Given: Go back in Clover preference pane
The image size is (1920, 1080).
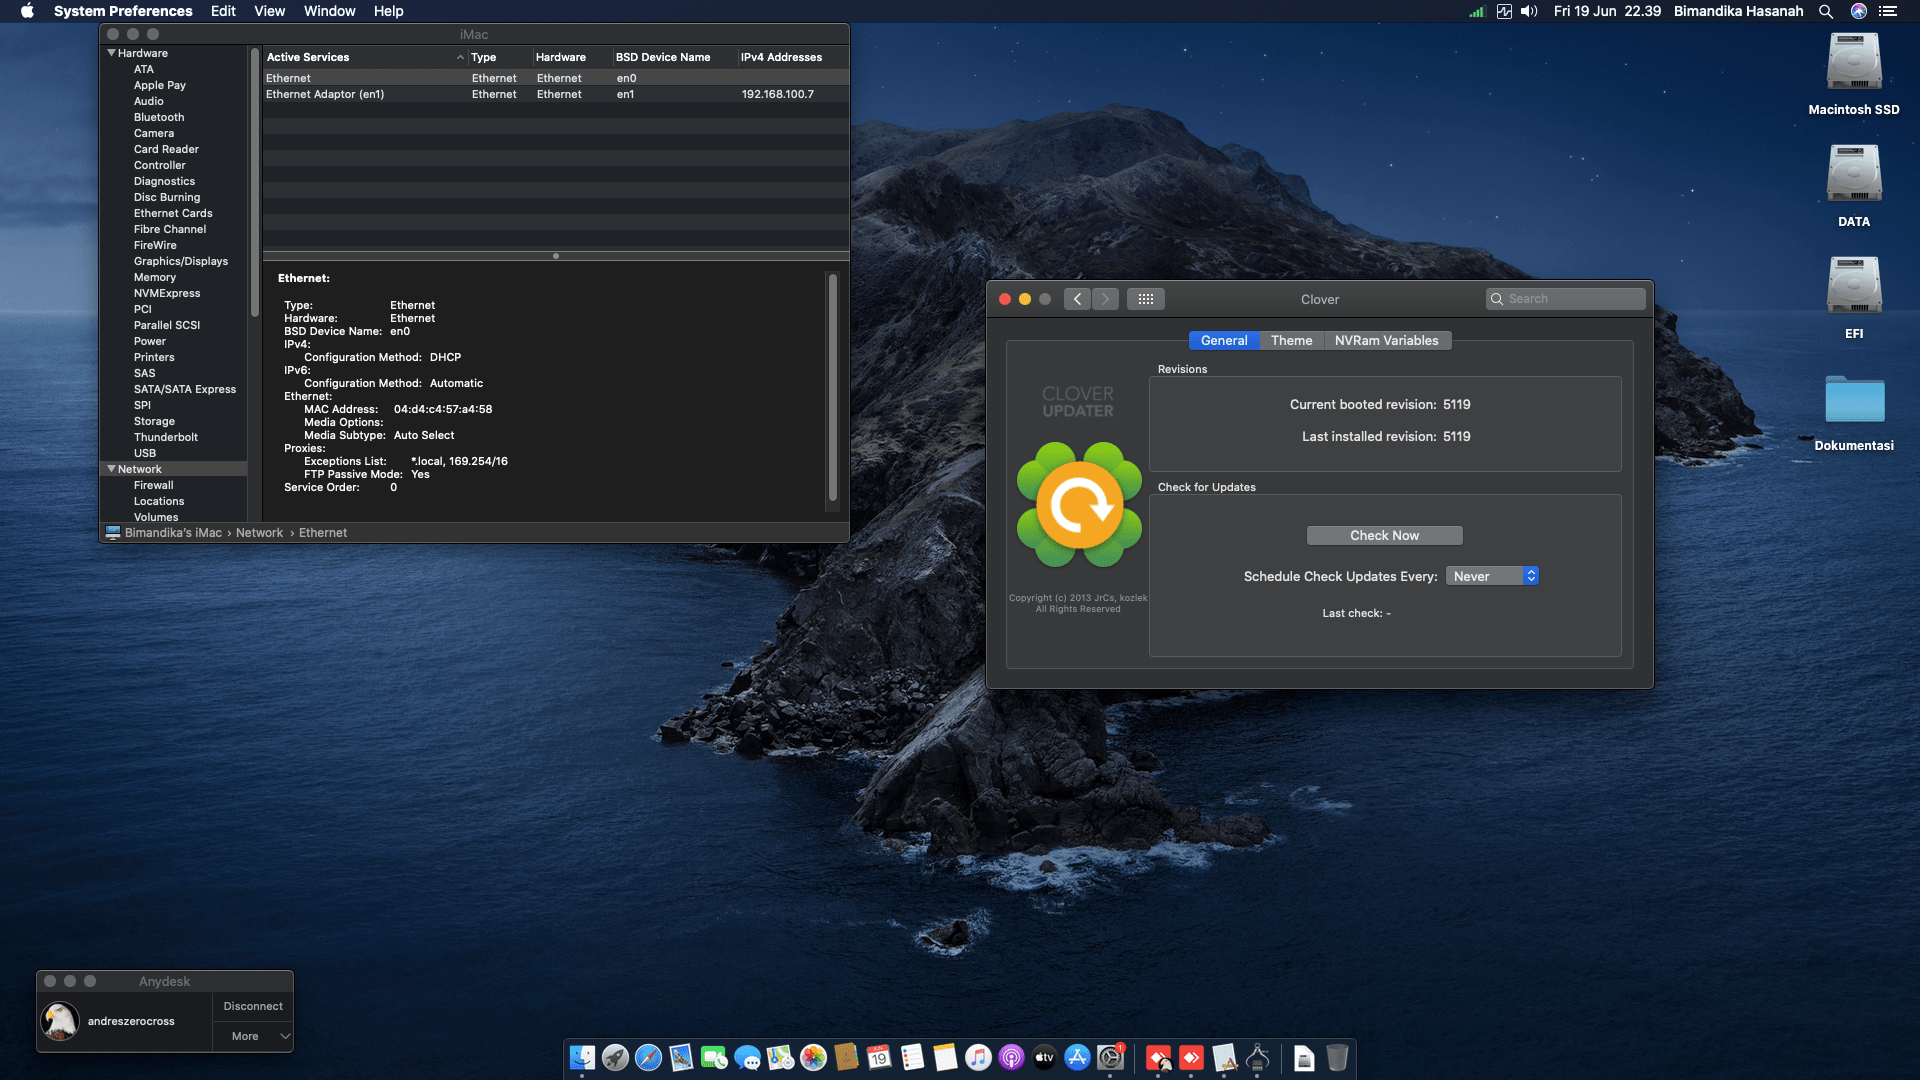Looking at the screenshot, I should click(1077, 299).
